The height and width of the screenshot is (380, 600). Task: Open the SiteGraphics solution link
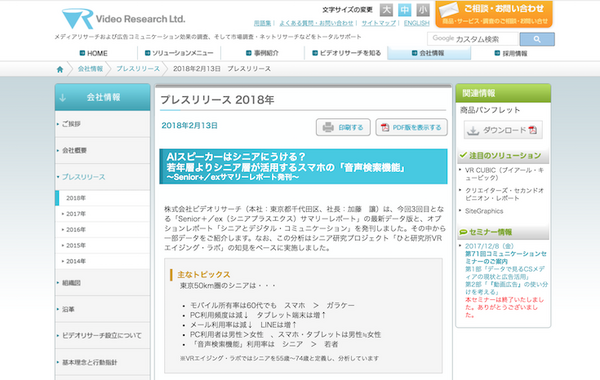[x=484, y=211]
